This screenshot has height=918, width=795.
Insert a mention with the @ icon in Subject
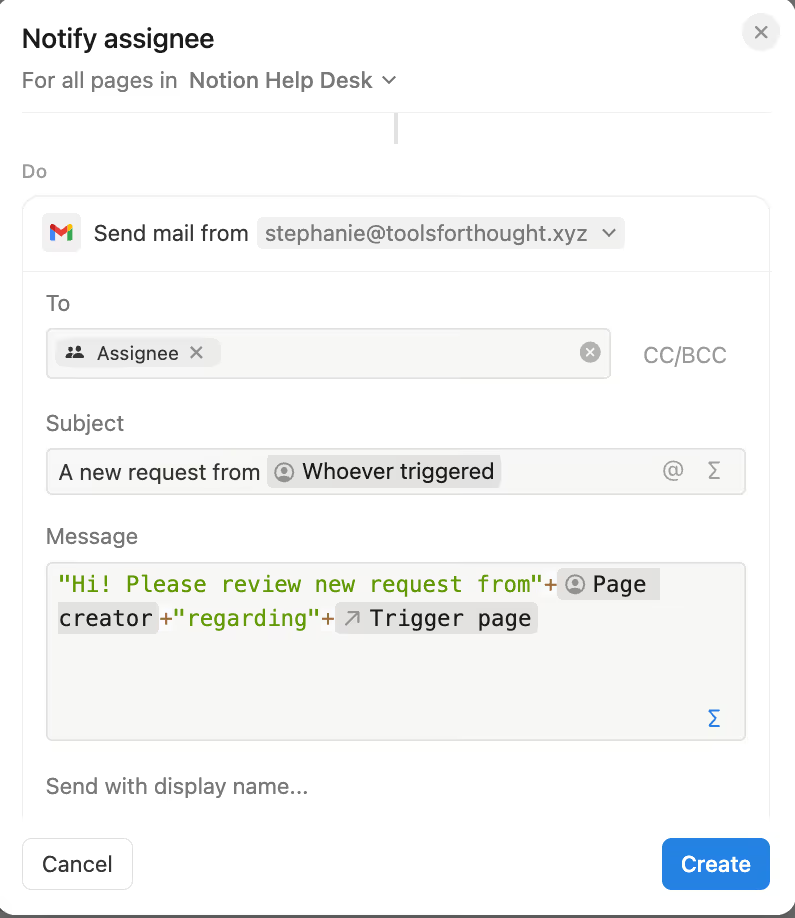tap(673, 471)
